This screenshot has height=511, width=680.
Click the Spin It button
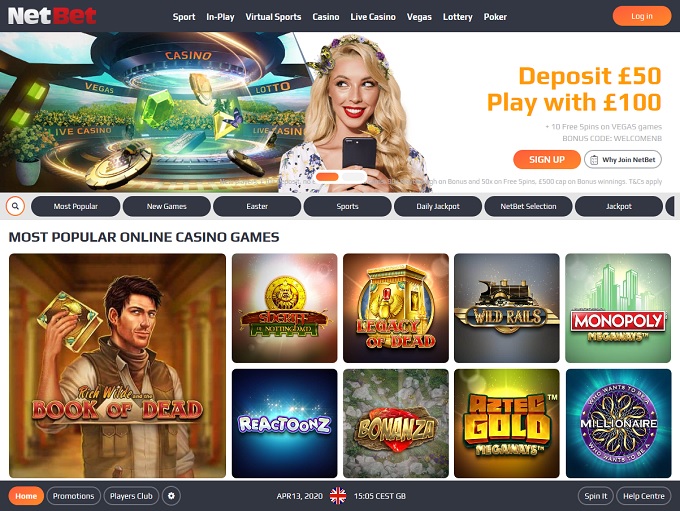[595, 496]
